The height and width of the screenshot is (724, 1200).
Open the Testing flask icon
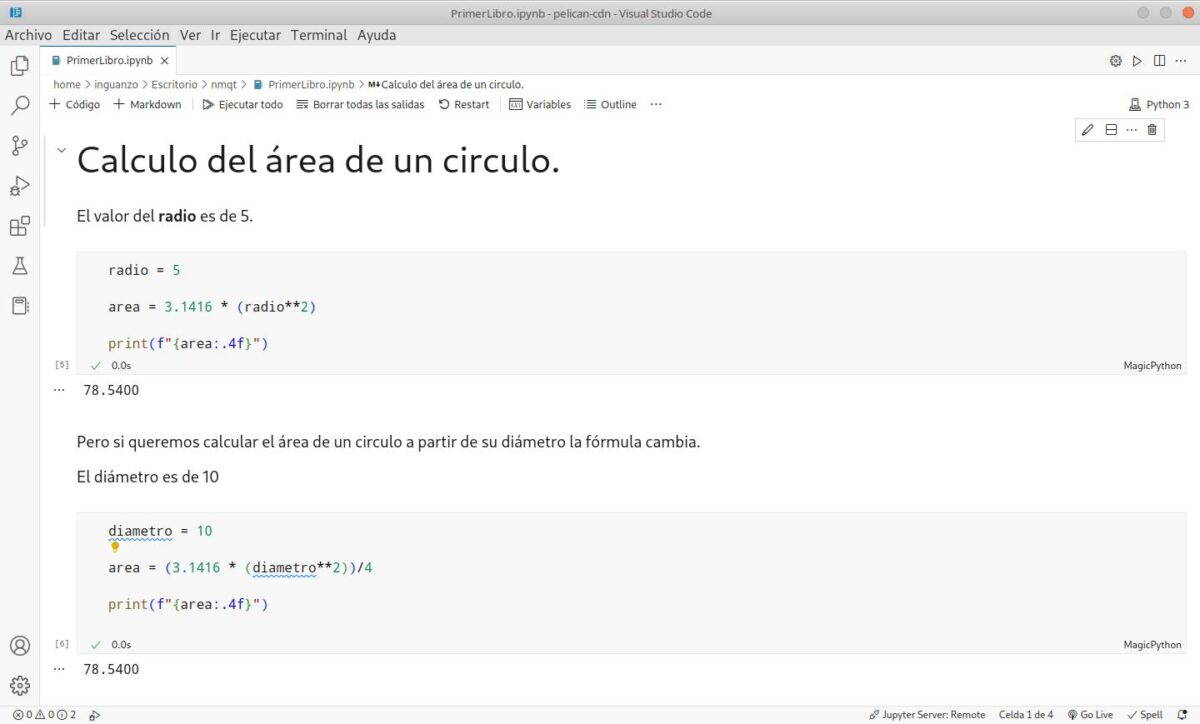(21, 265)
